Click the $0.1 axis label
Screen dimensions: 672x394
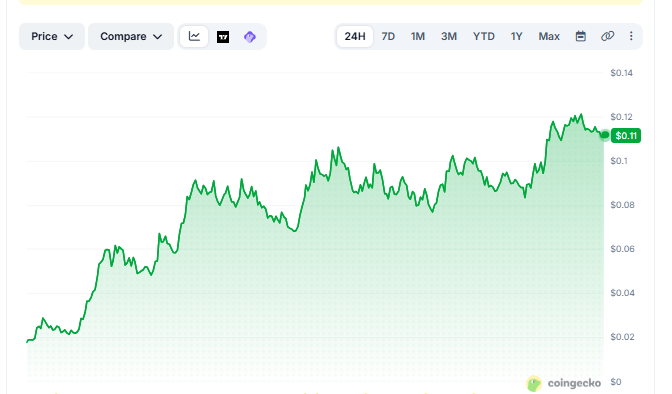pos(619,161)
